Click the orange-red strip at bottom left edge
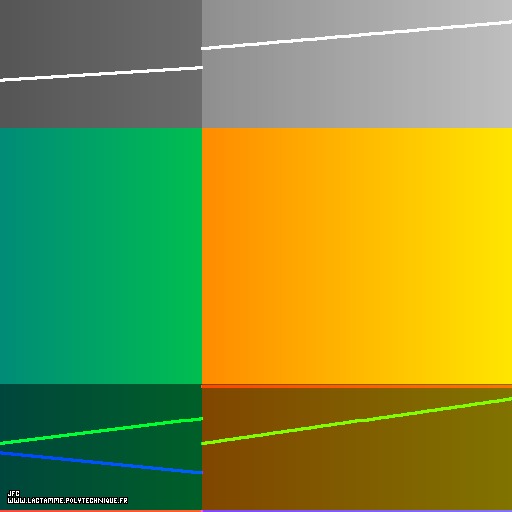512x512 pixels. [x=101, y=511]
